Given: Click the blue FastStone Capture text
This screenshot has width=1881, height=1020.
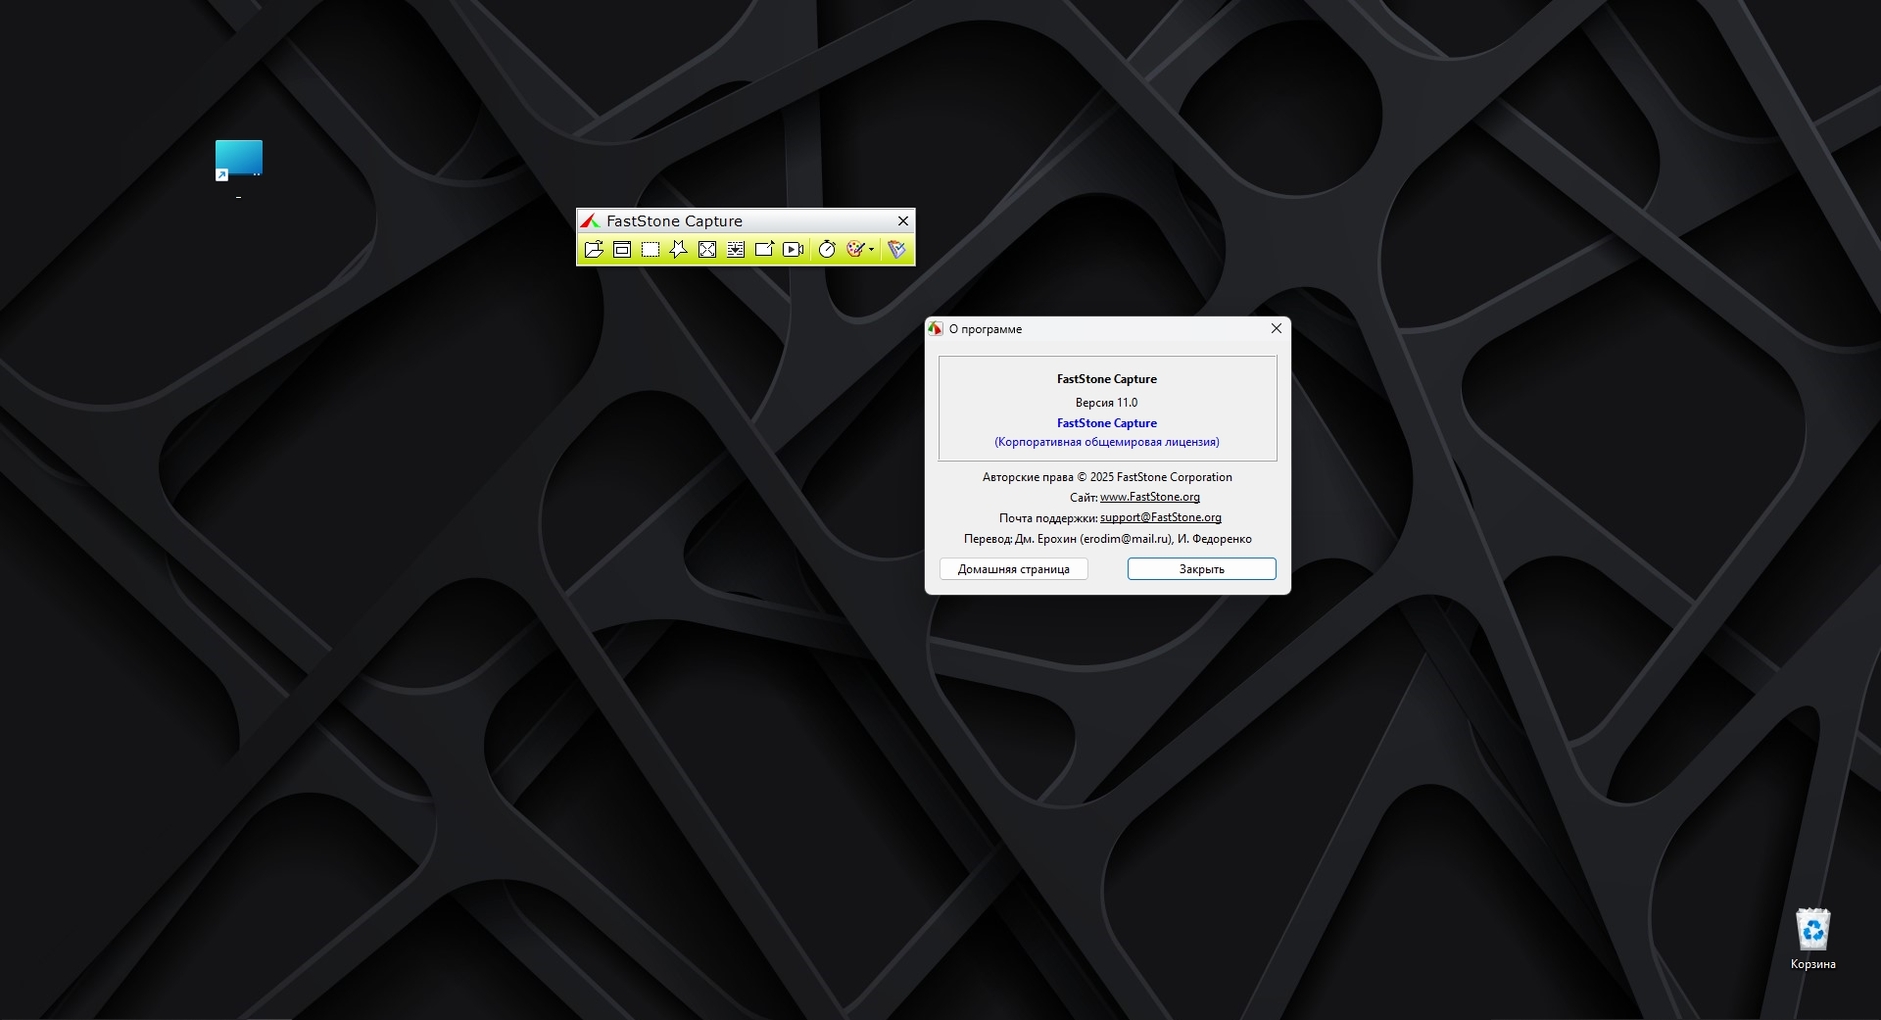Looking at the screenshot, I should (x=1107, y=424).
